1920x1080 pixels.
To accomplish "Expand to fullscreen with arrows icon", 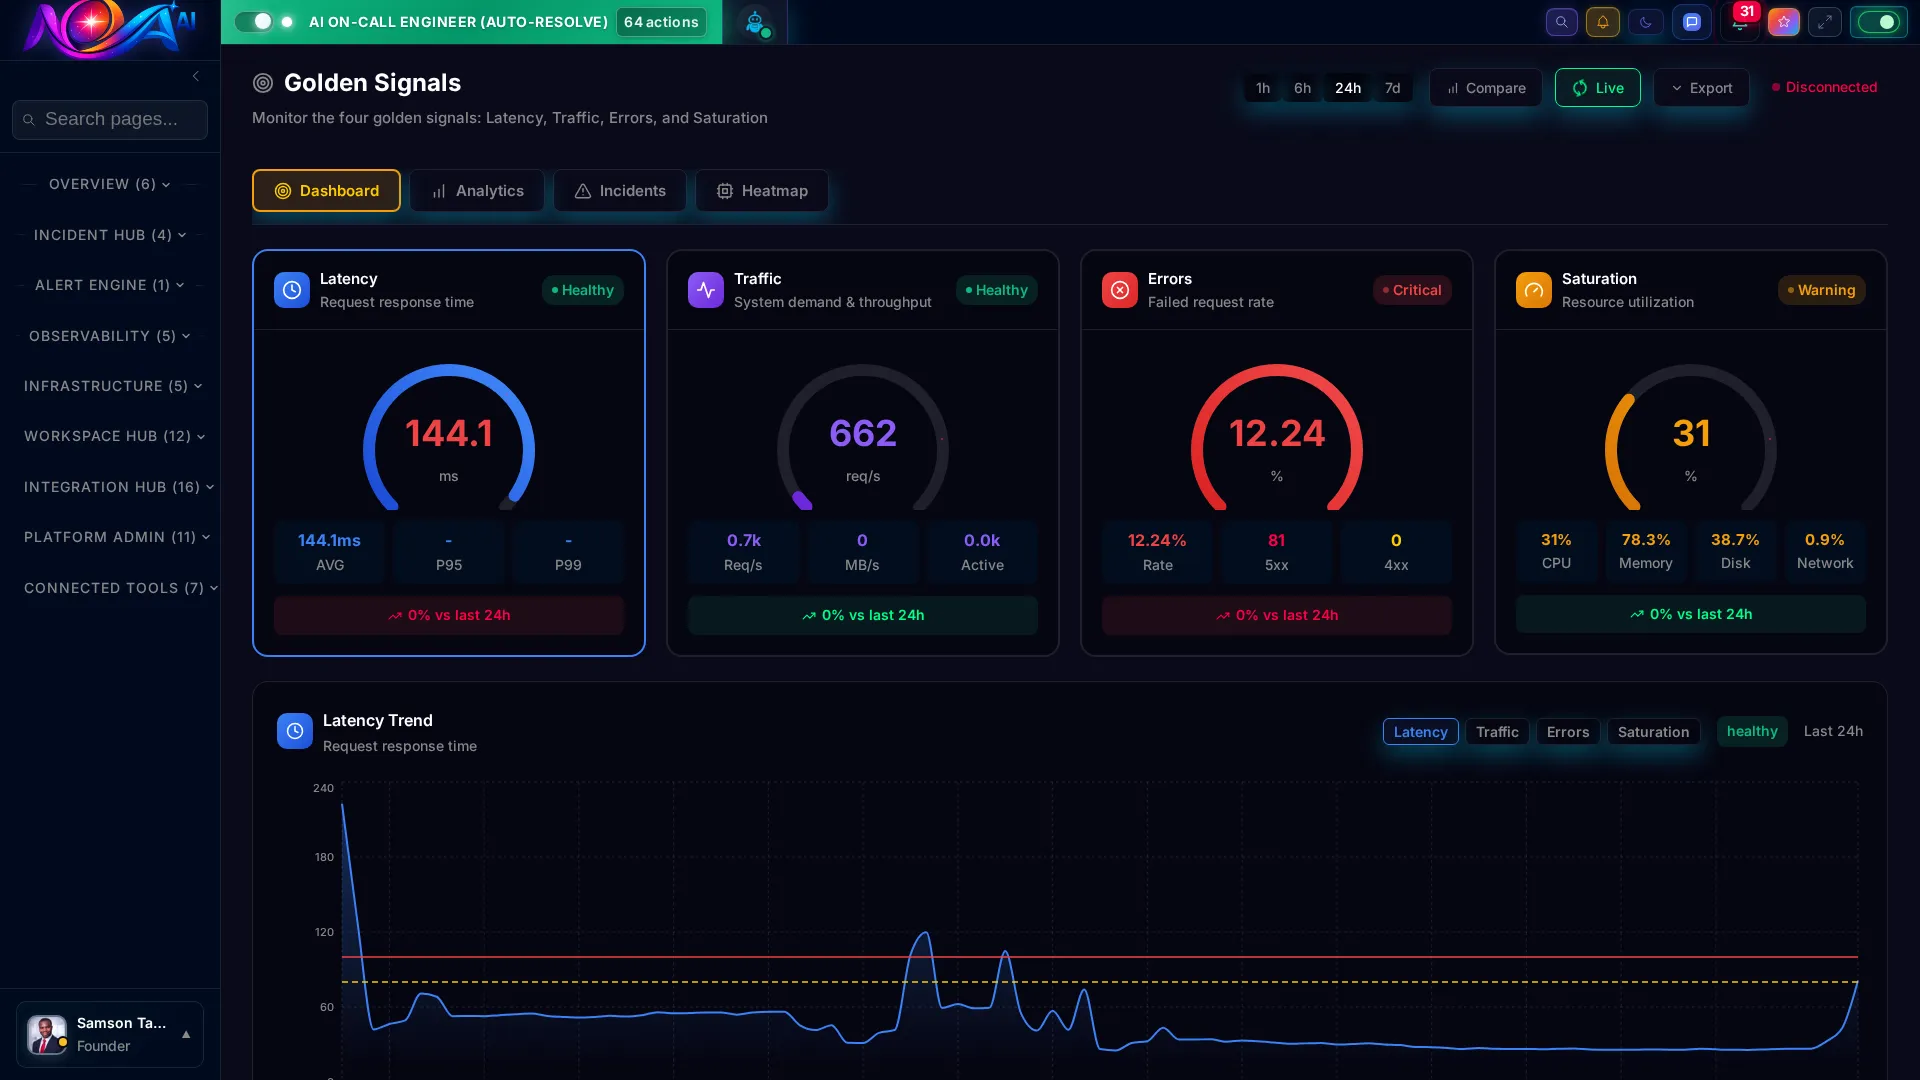I will [1826, 22].
